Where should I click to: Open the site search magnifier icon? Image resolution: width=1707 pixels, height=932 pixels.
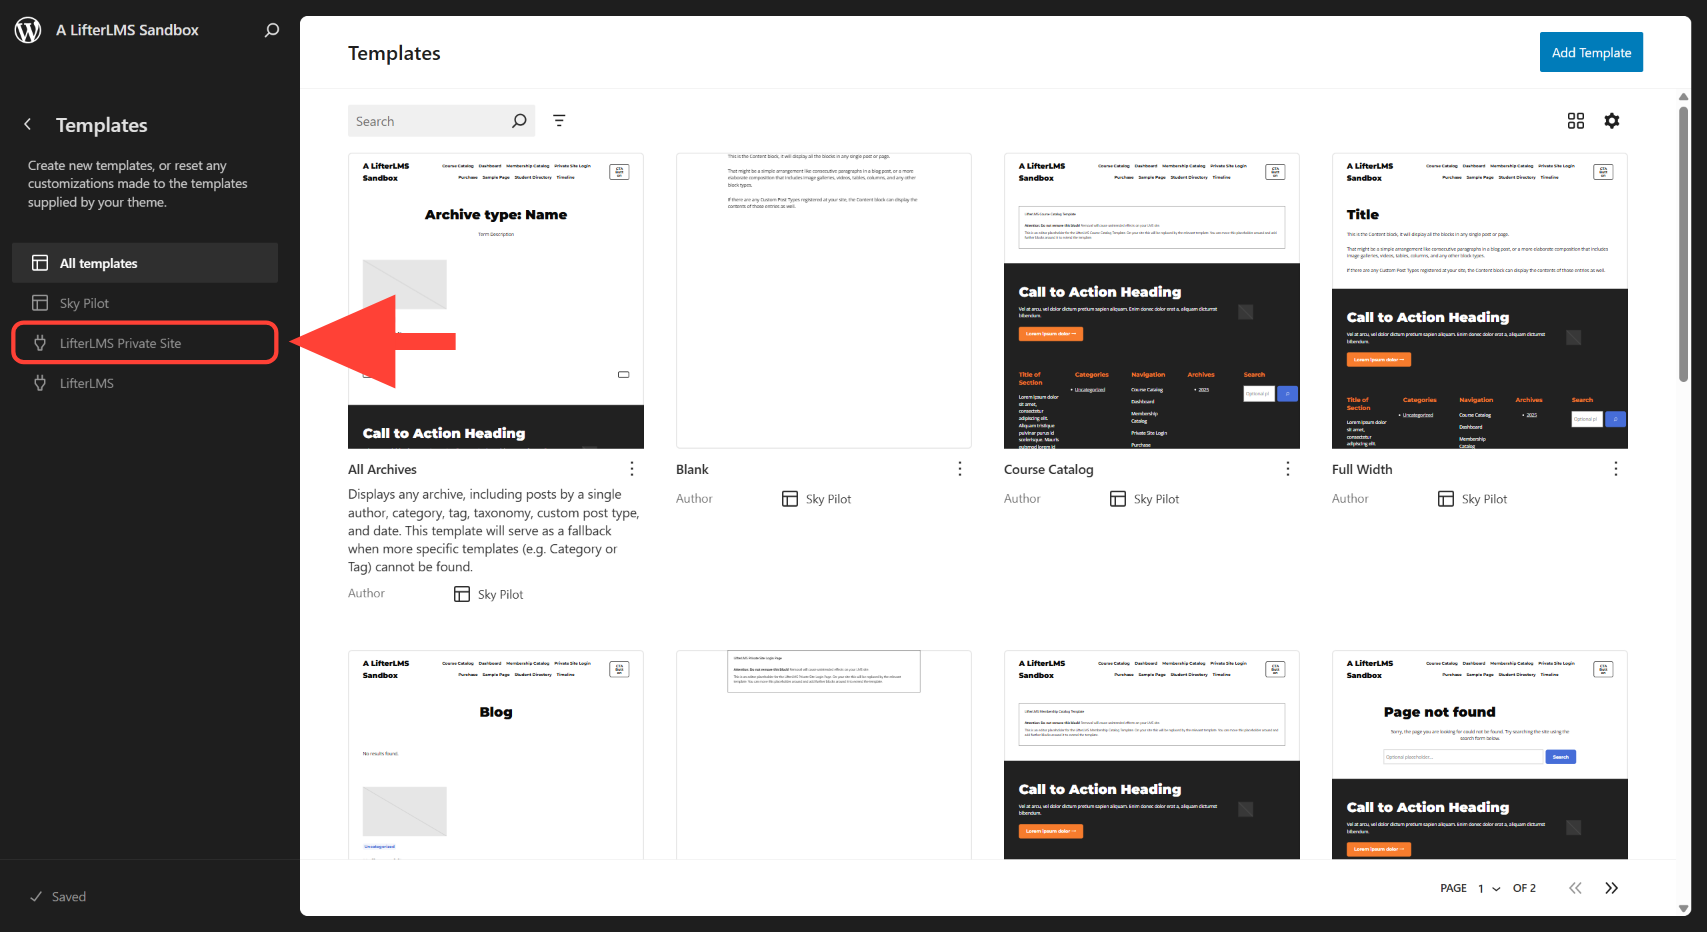tap(271, 30)
